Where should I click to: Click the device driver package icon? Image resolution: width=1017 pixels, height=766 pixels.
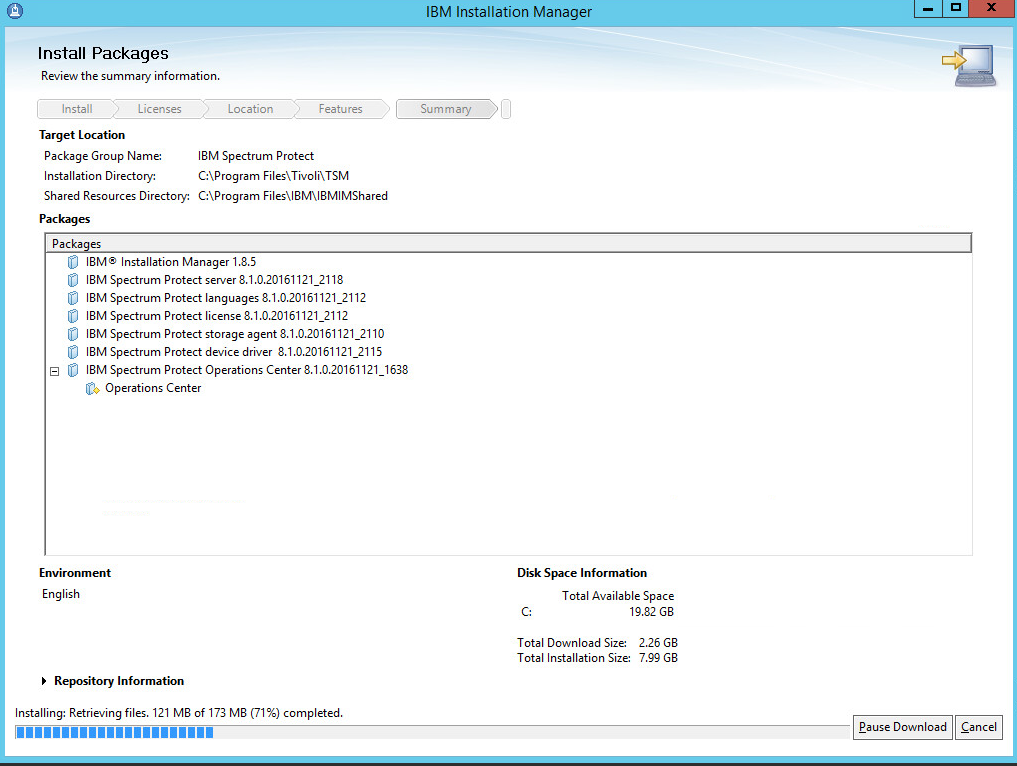tap(73, 352)
